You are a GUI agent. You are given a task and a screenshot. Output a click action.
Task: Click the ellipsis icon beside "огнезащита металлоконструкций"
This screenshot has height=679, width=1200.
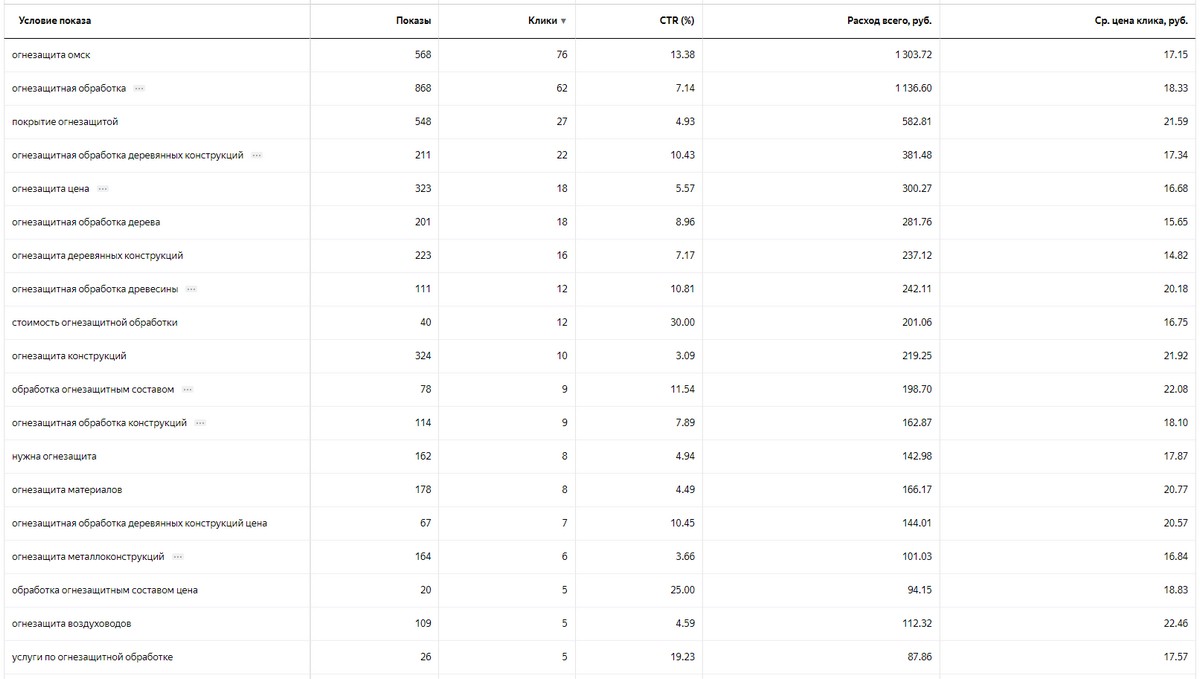point(178,557)
